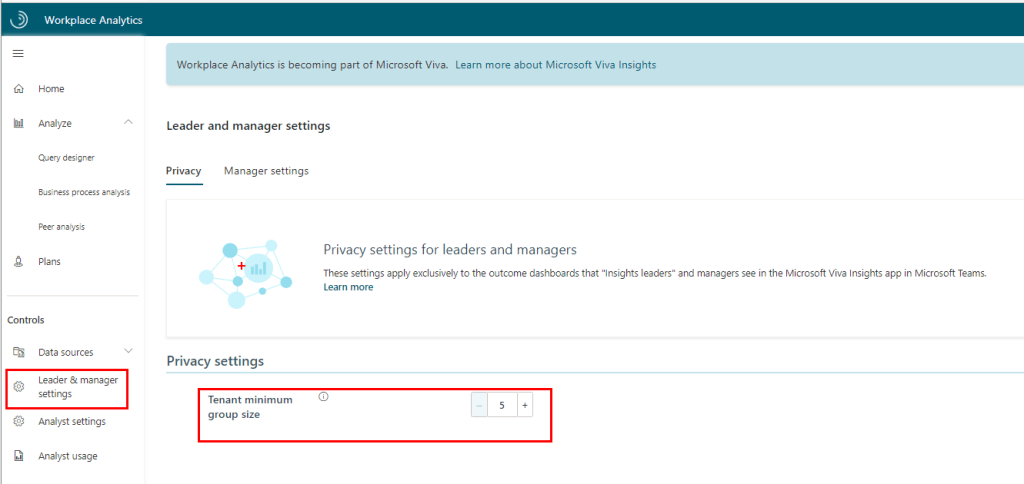Viewport: 1024px width, 484px height.
Task: Click the Home house icon
Action: point(18,89)
